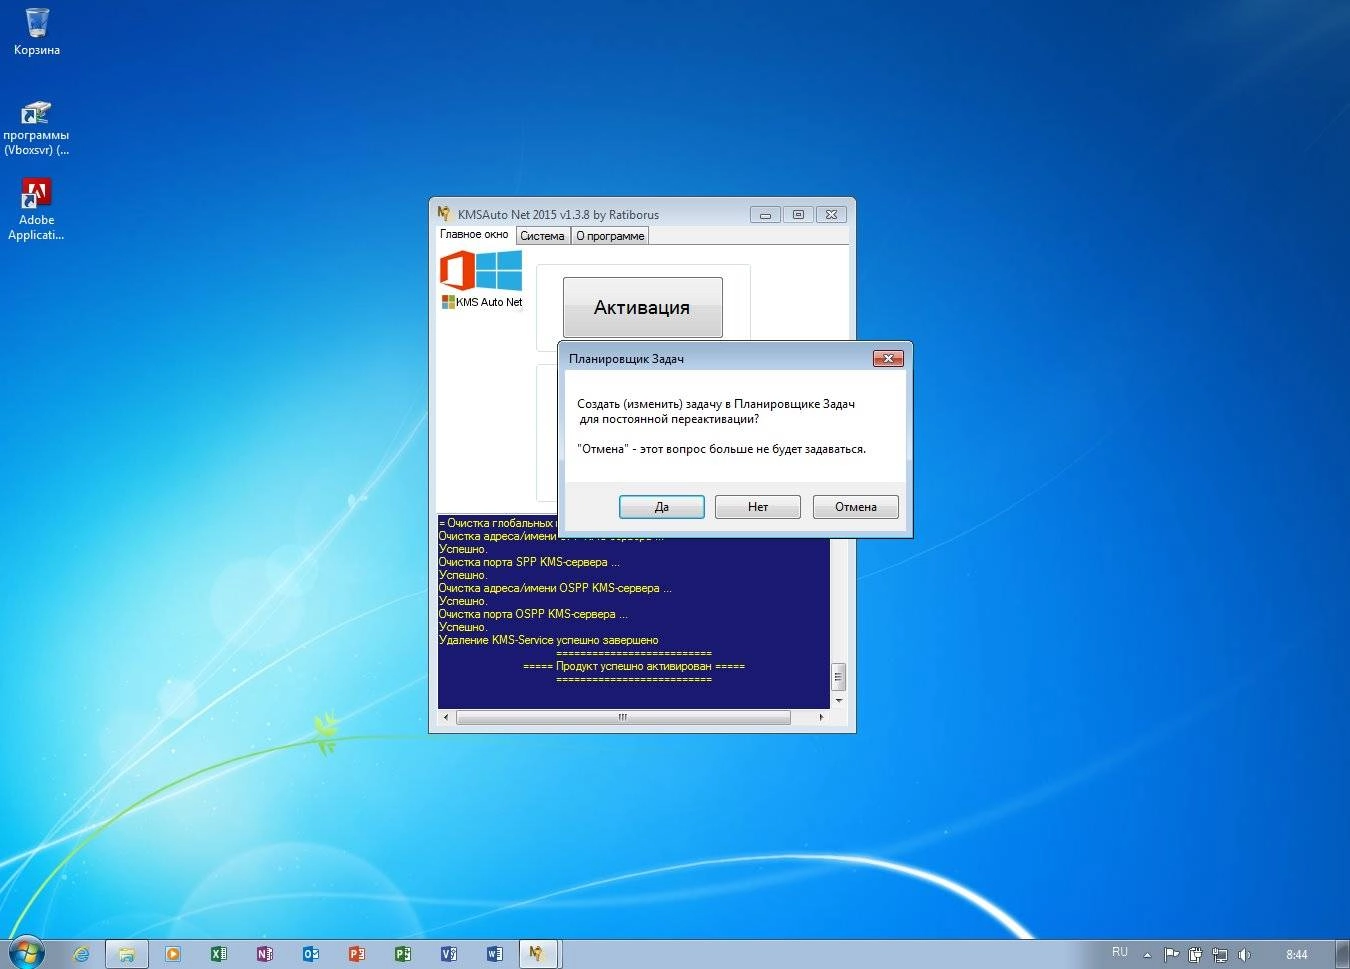The image size is (1350, 969).
Task: Close the KMSAuto Net window
Action: tap(831, 214)
